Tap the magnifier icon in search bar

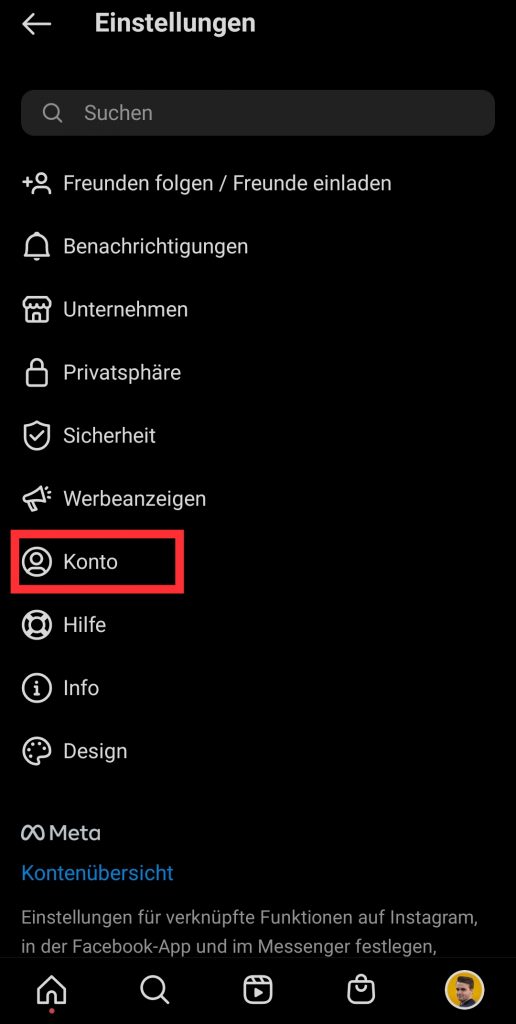click(x=52, y=113)
